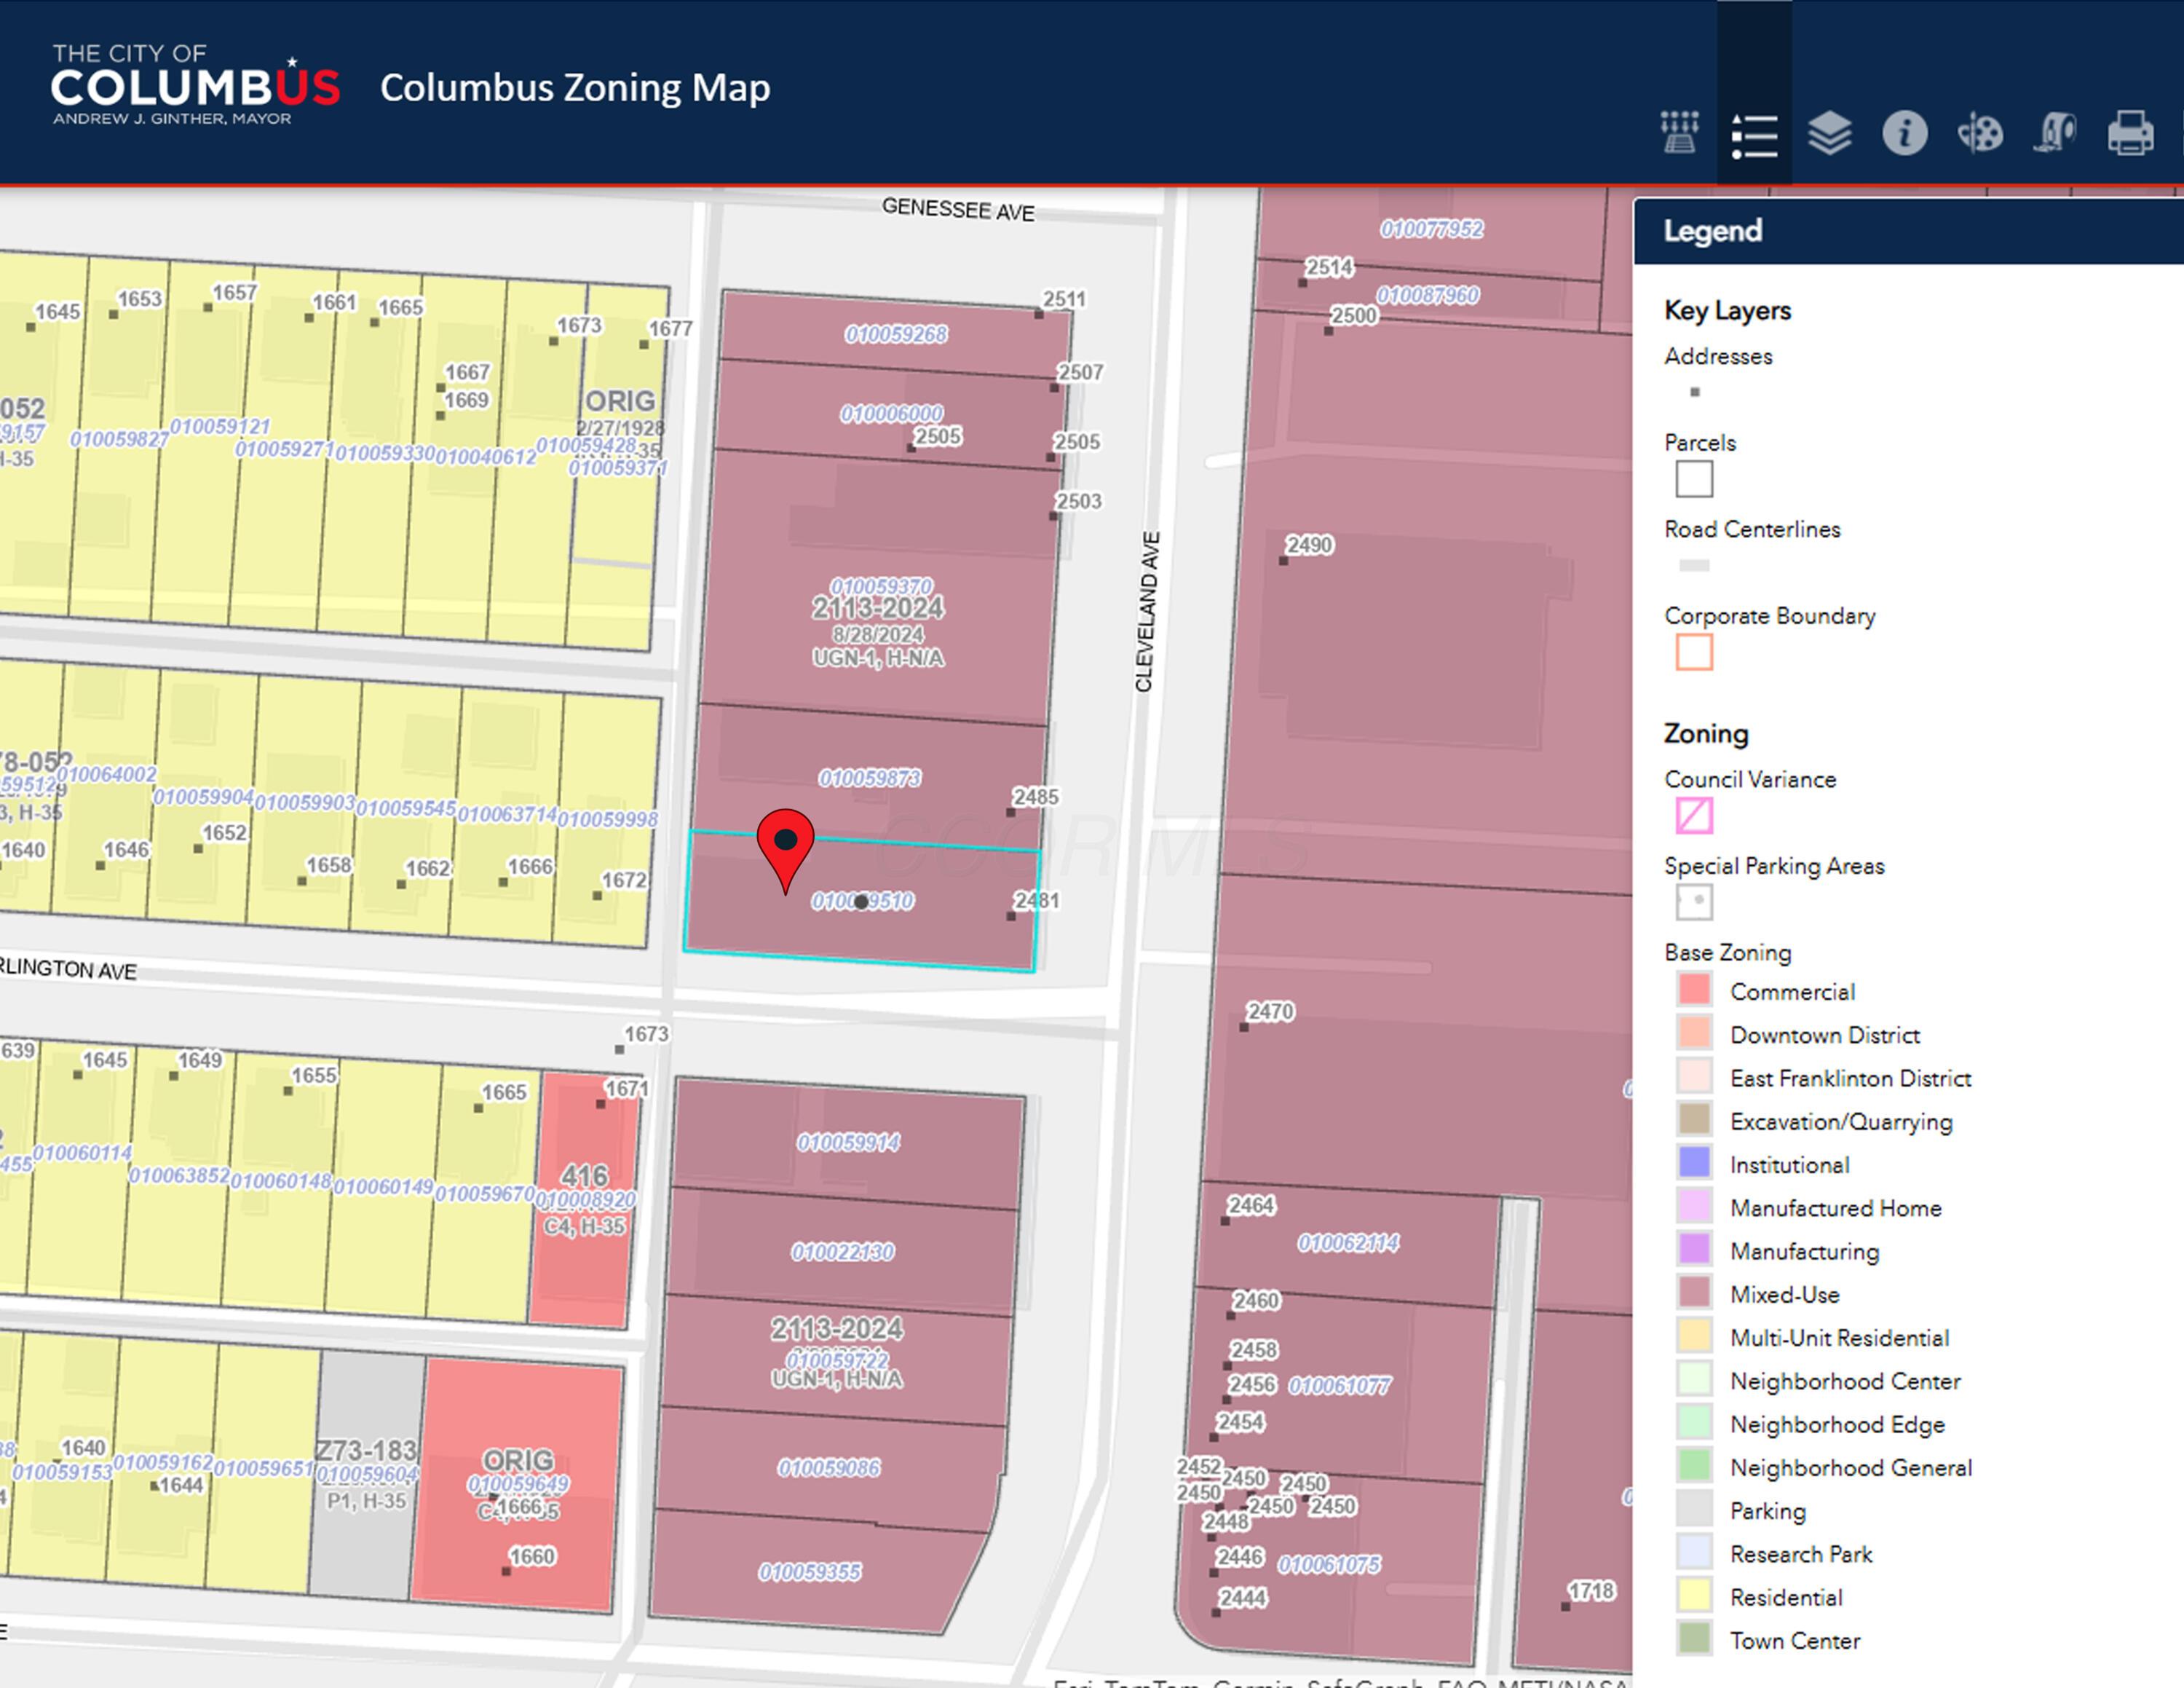
Task: Click the Council Variance legend symbol
Action: click(1694, 816)
